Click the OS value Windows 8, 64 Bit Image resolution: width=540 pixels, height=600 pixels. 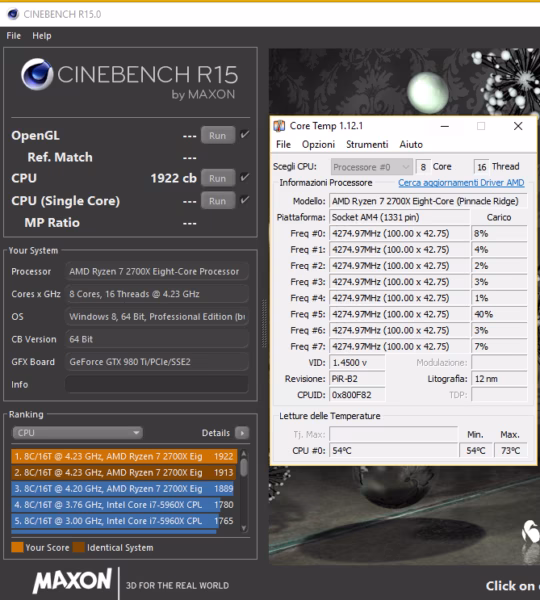tap(157, 316)
